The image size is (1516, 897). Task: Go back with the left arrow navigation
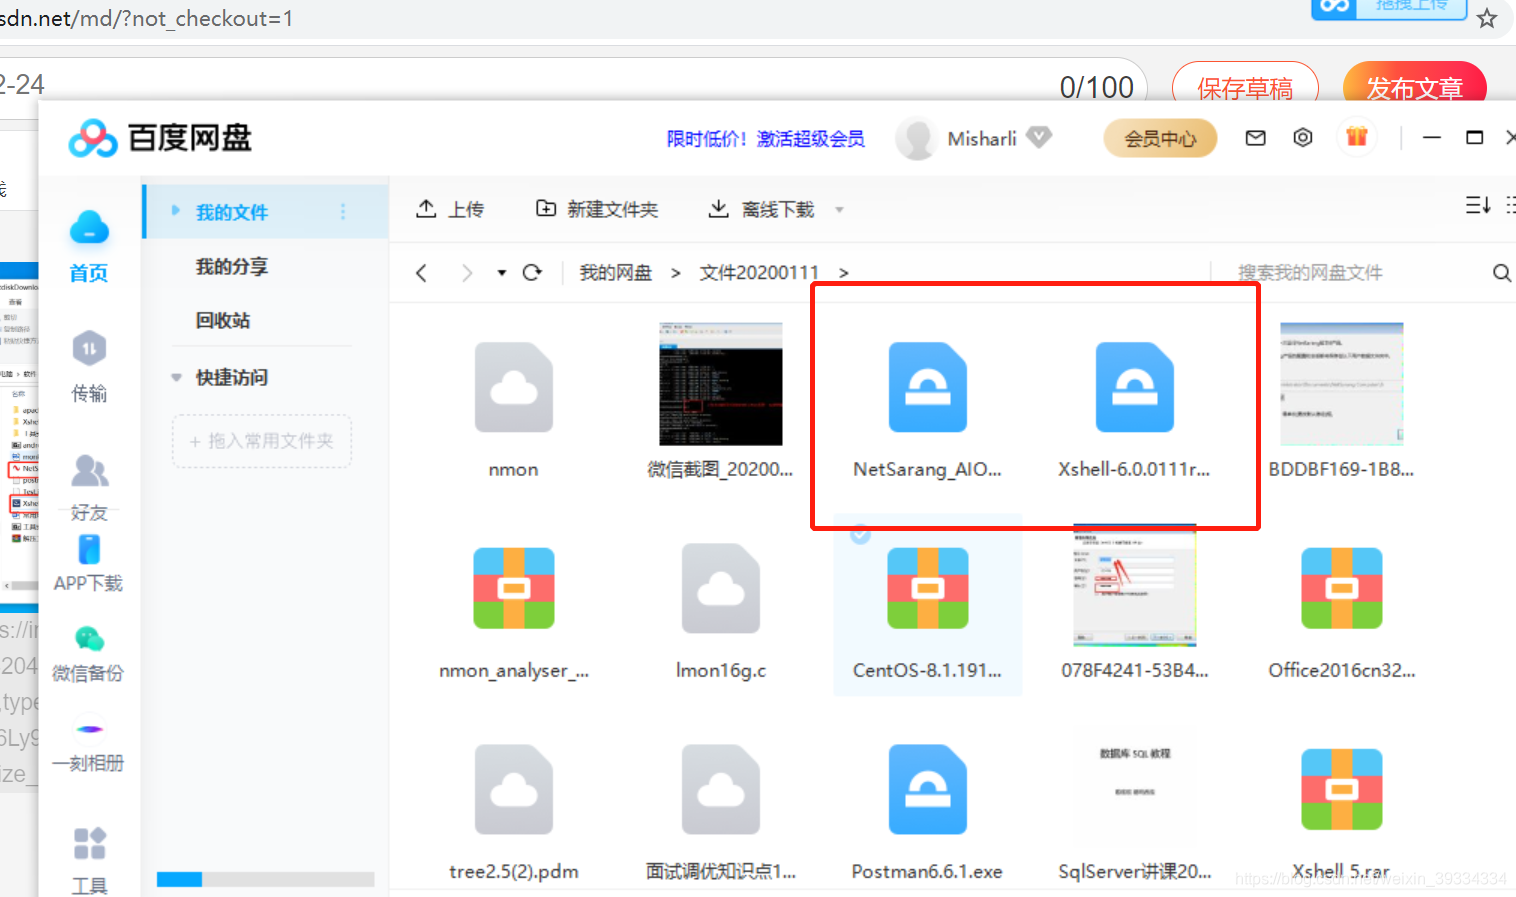pos(422,273)
